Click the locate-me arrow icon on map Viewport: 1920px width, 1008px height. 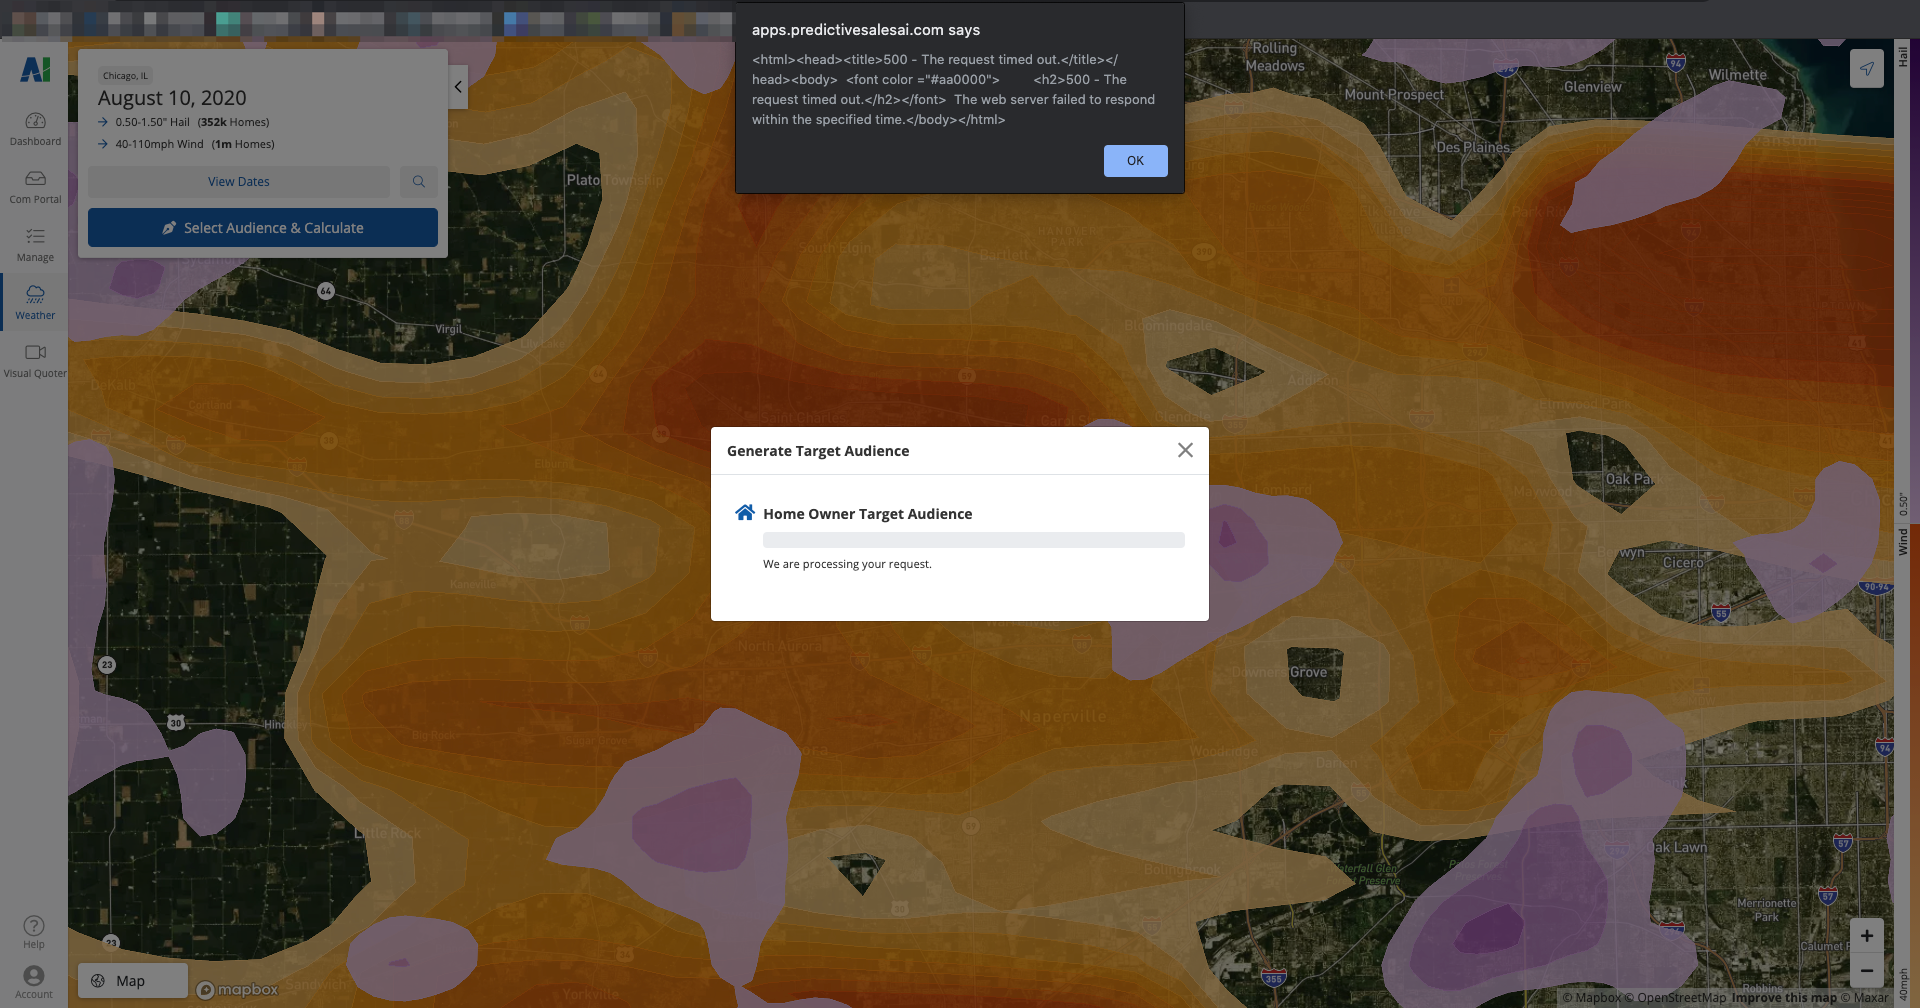[1866, 69]
